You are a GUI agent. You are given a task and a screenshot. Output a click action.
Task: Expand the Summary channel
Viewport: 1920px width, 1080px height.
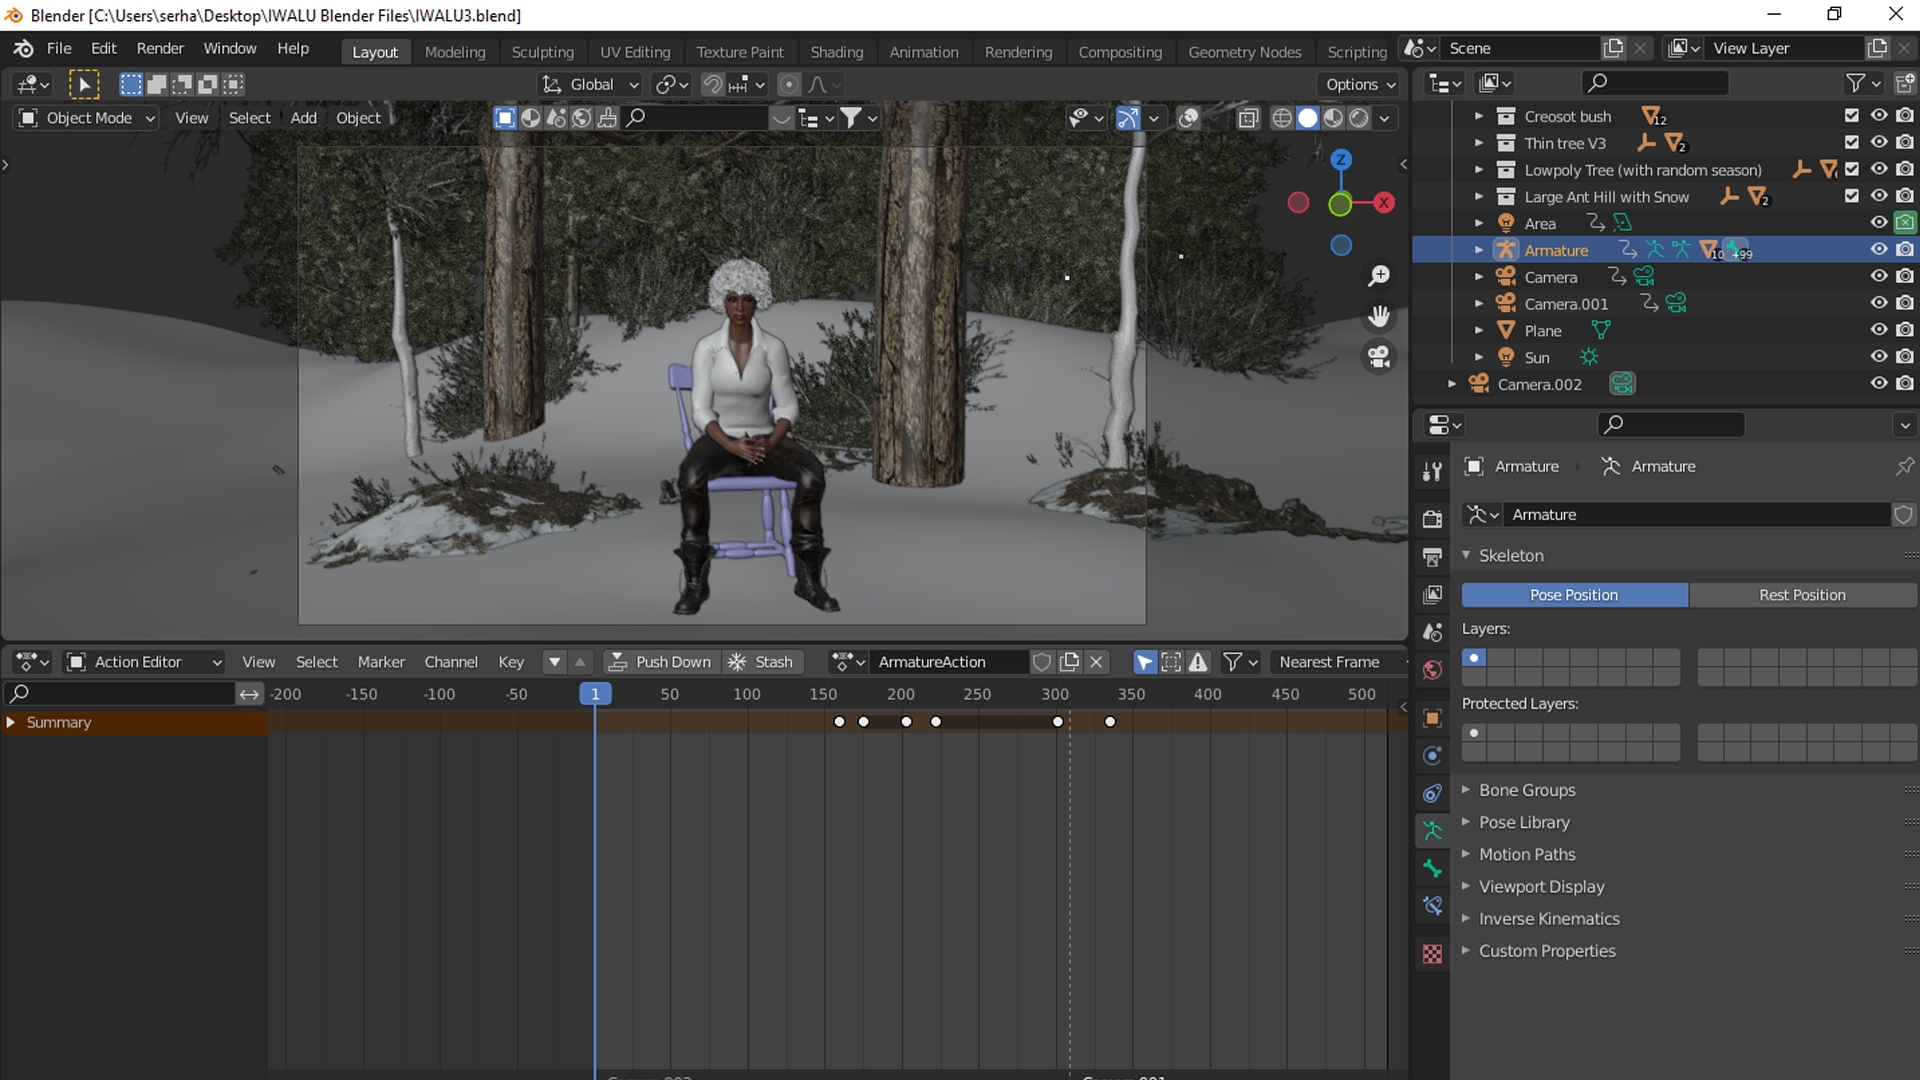click(x=10, y=722)
